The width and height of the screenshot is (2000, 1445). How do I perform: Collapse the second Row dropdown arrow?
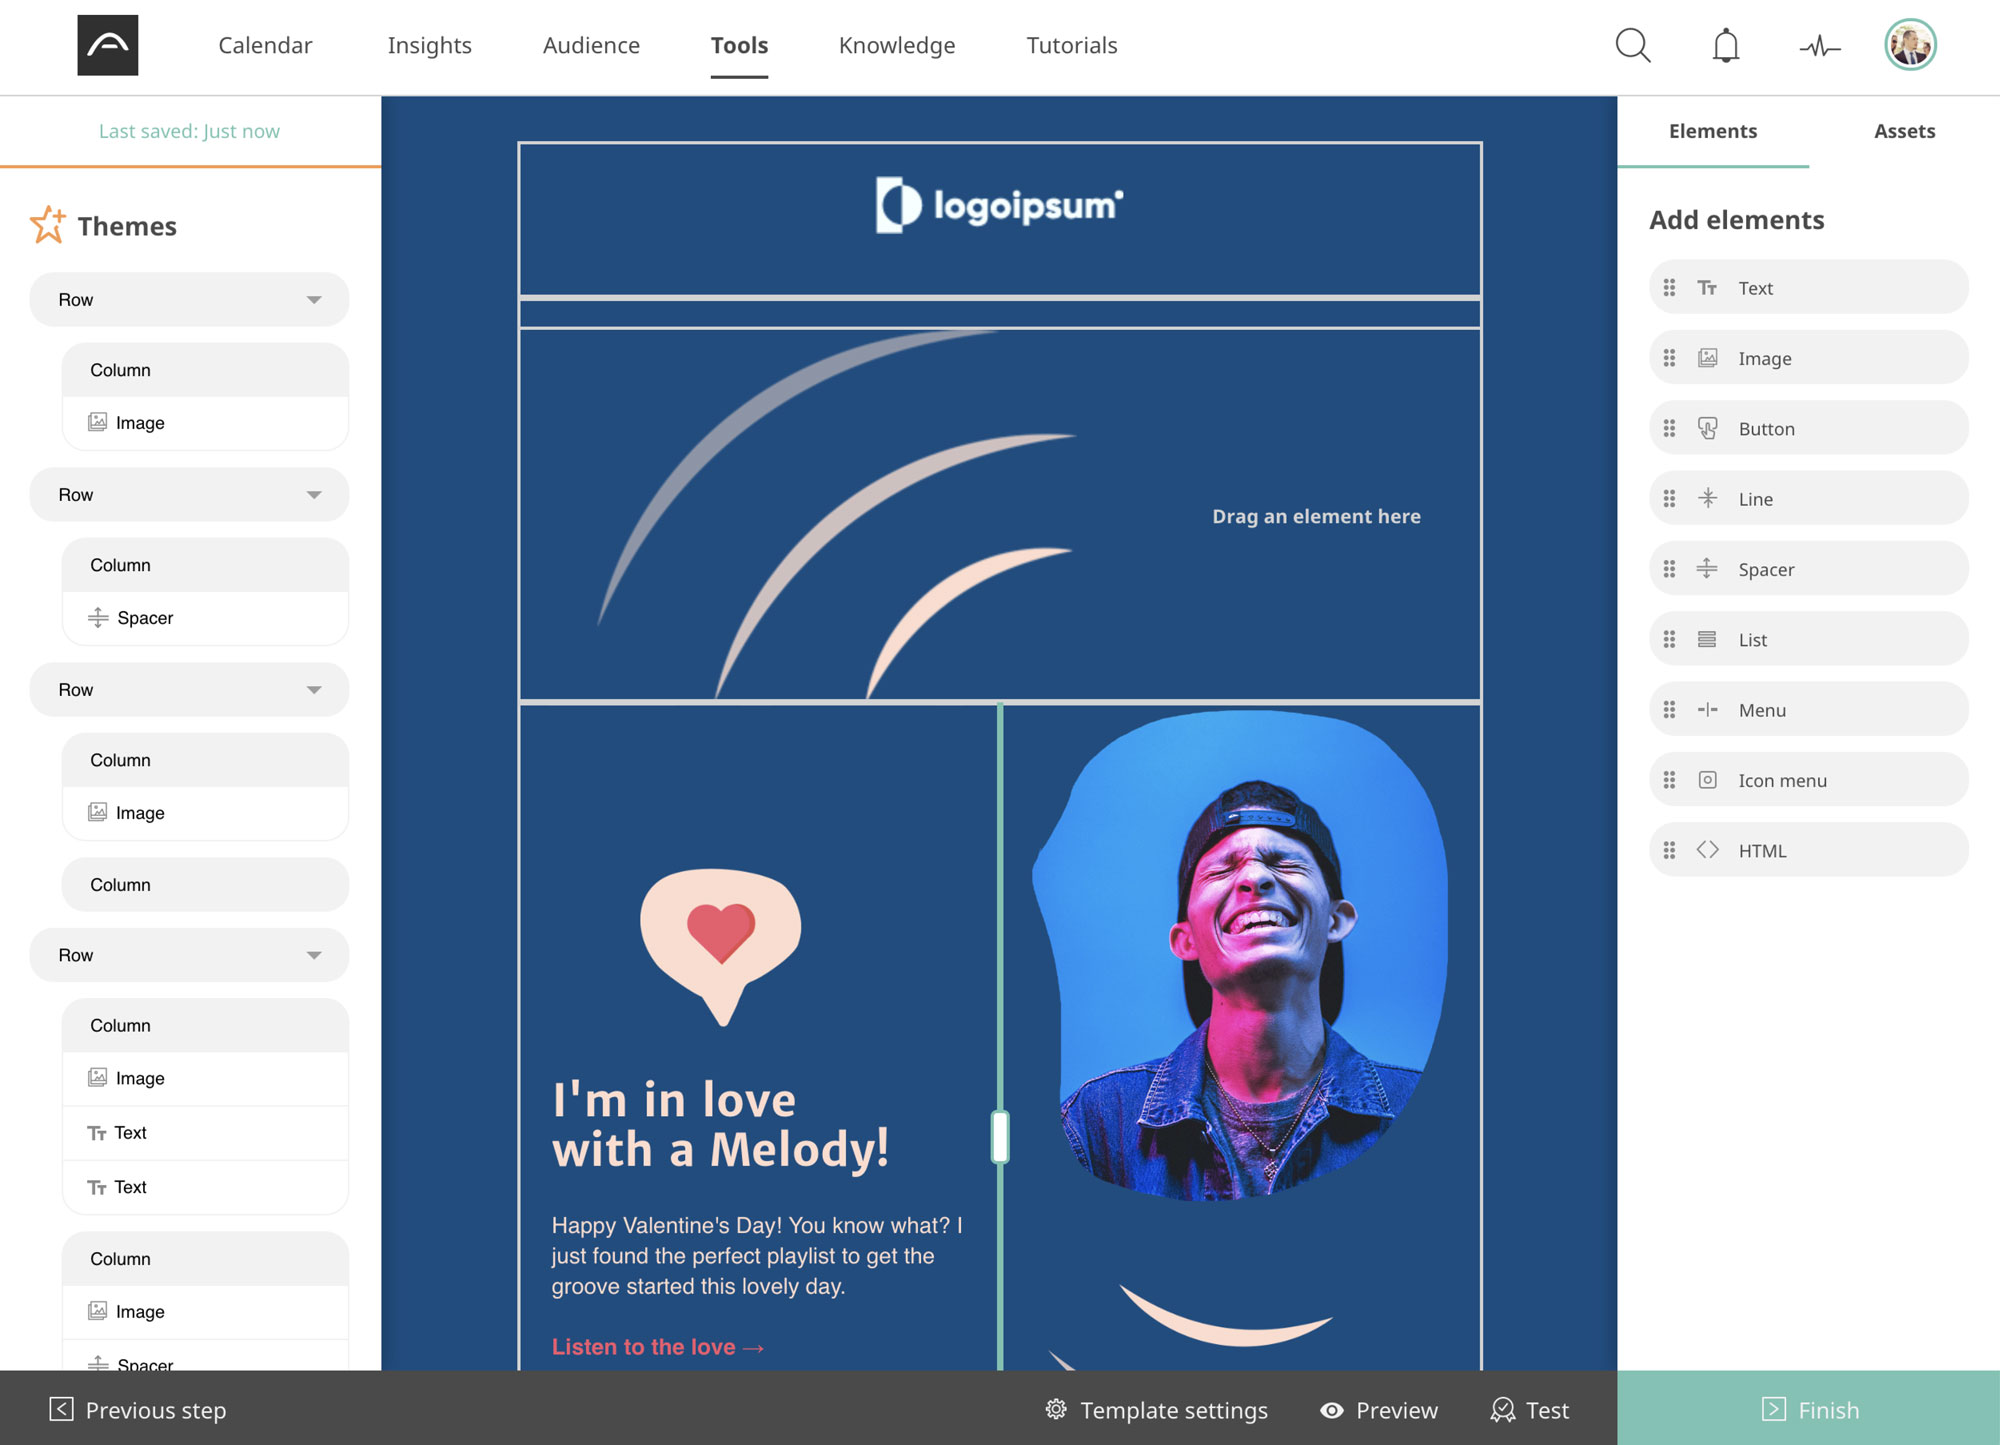(x=314, y=495)
